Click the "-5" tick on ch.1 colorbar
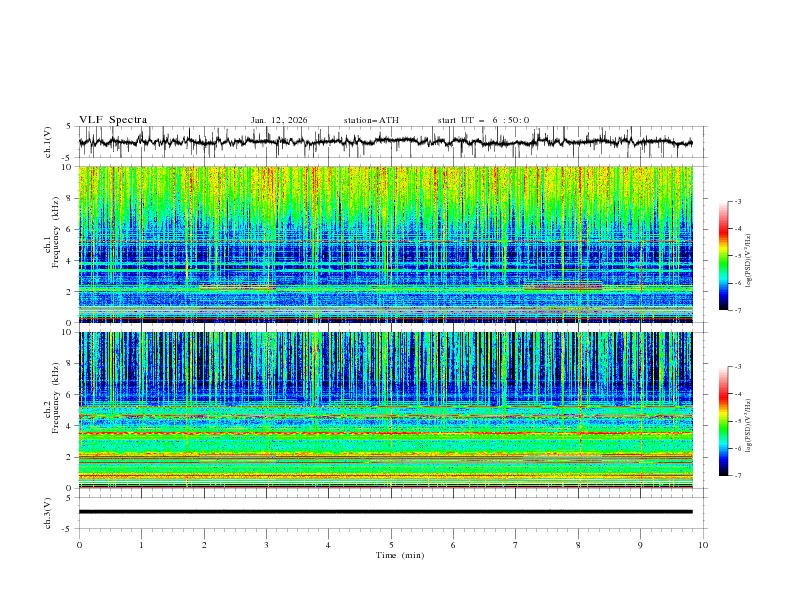Viewport: 792px width, 612px height. point(738,256)
